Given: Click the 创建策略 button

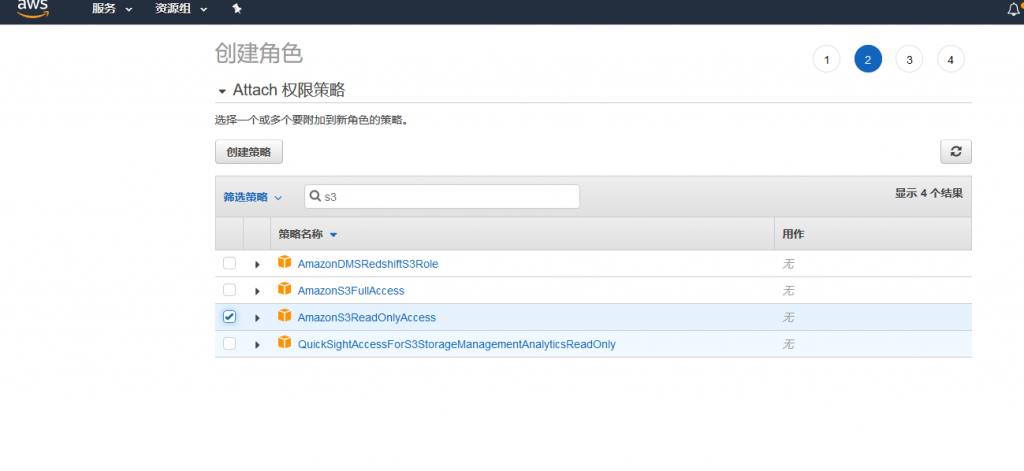Looking at the screenshot, I should click(x=249, y=152).
